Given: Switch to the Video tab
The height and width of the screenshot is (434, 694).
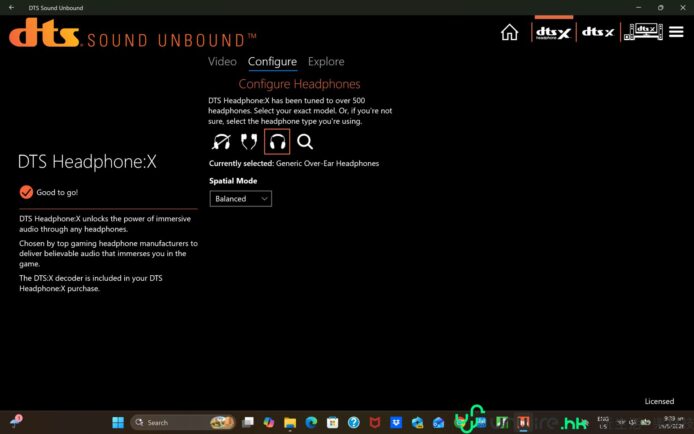Looking at the screenshot, I should [222, 61].
